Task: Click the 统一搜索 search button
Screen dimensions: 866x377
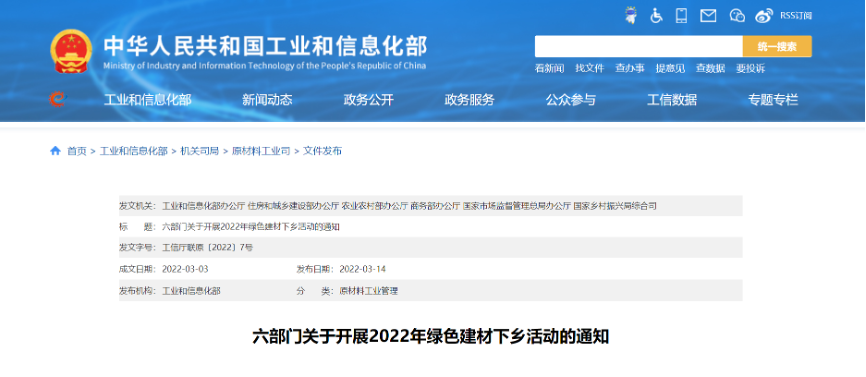Action: tap(777, 46)
